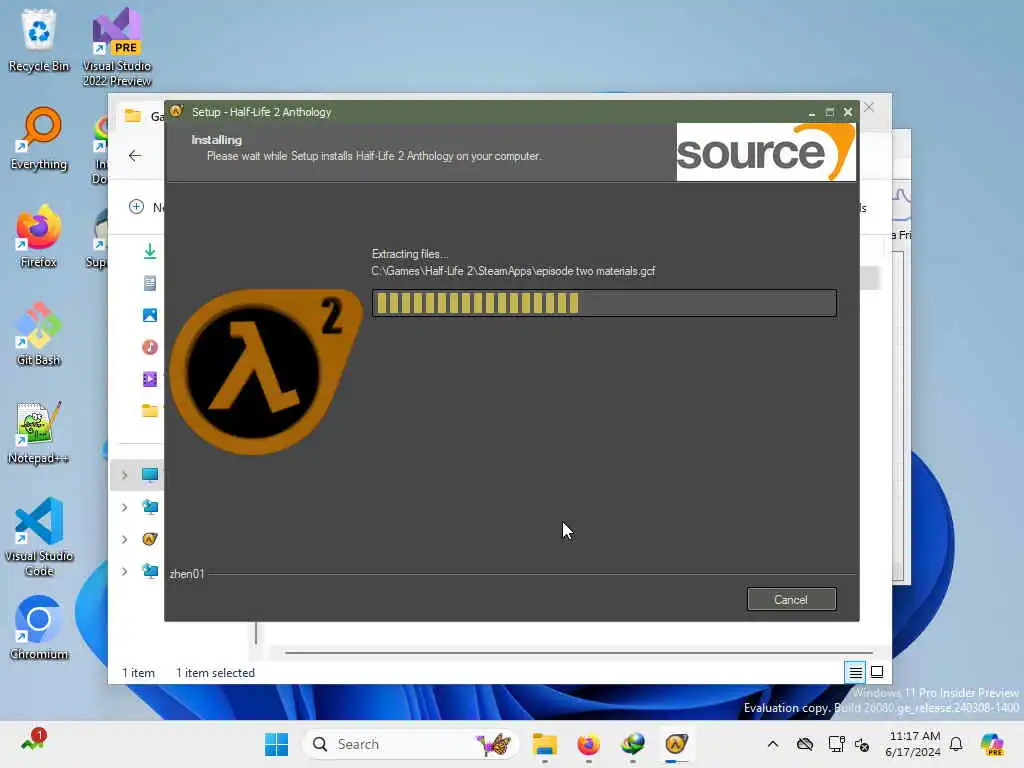
Task: Show hidden system tray icons
Action: (x=773, y=744)
